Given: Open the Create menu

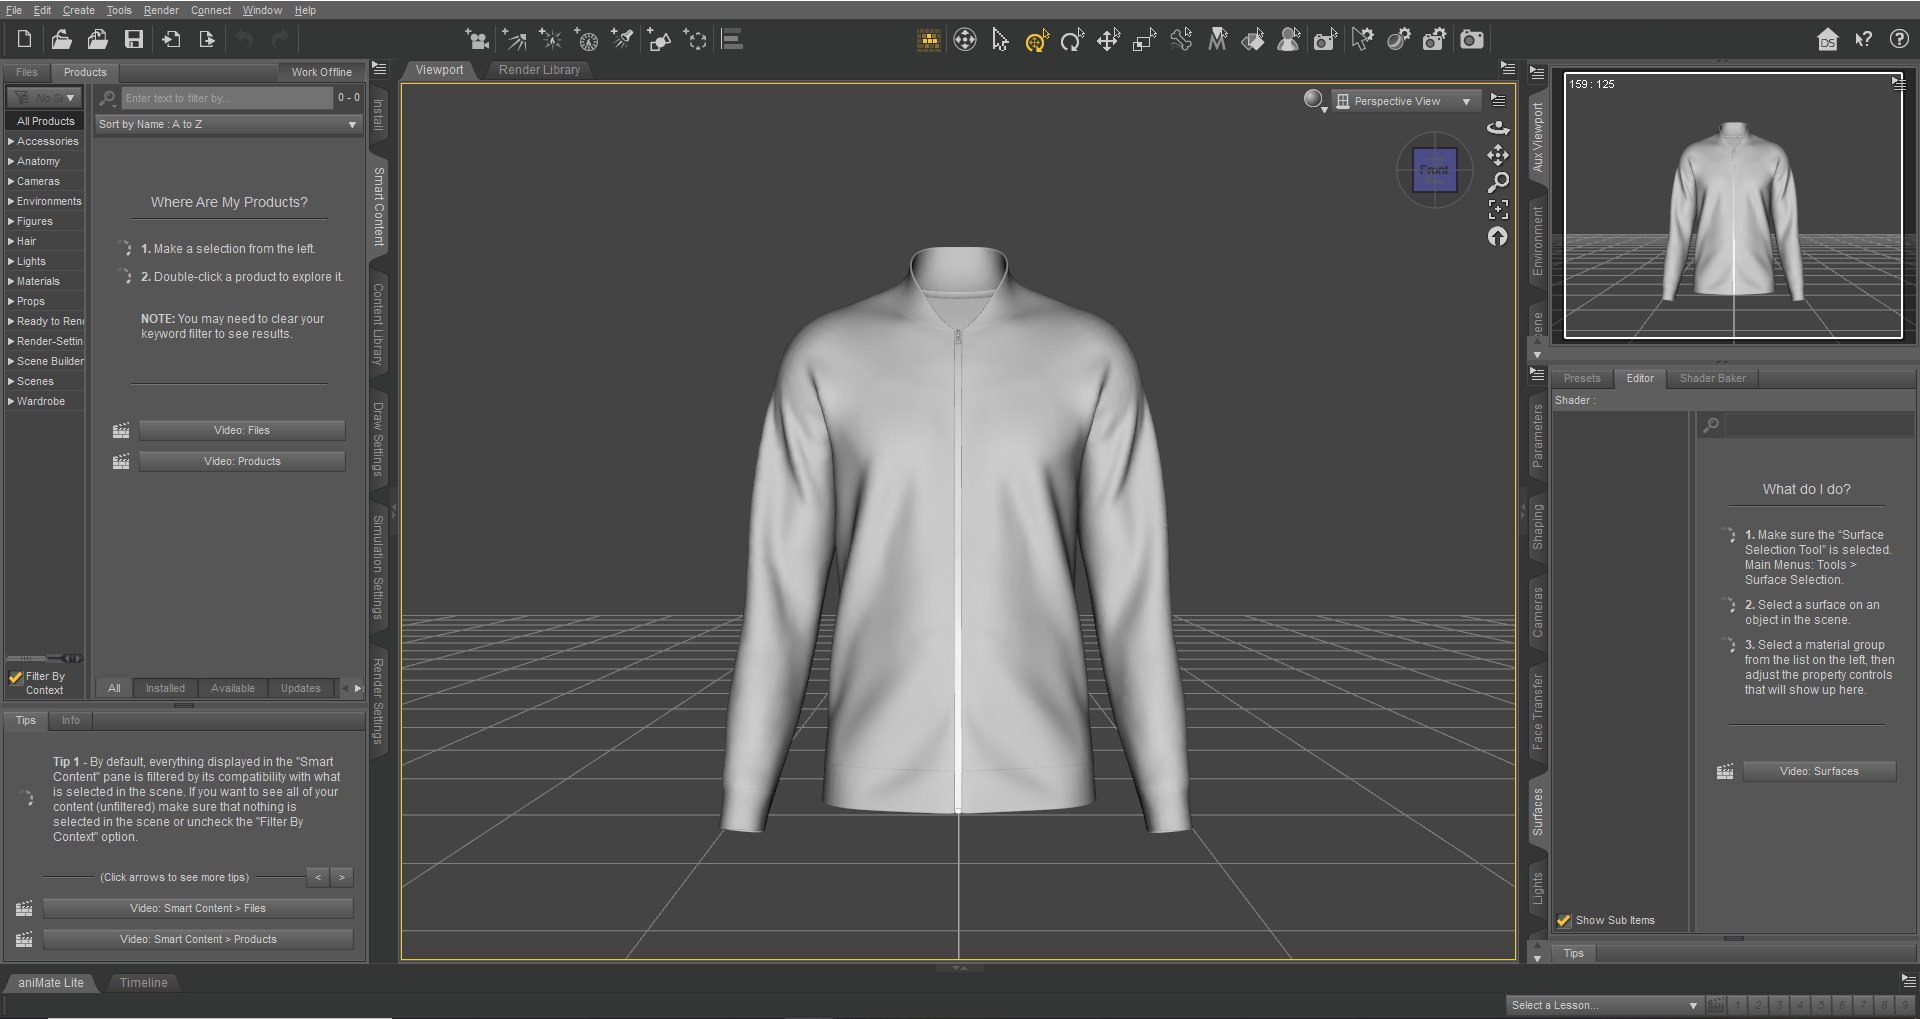Looking at the screenshot, I should (x=79, y=10).
